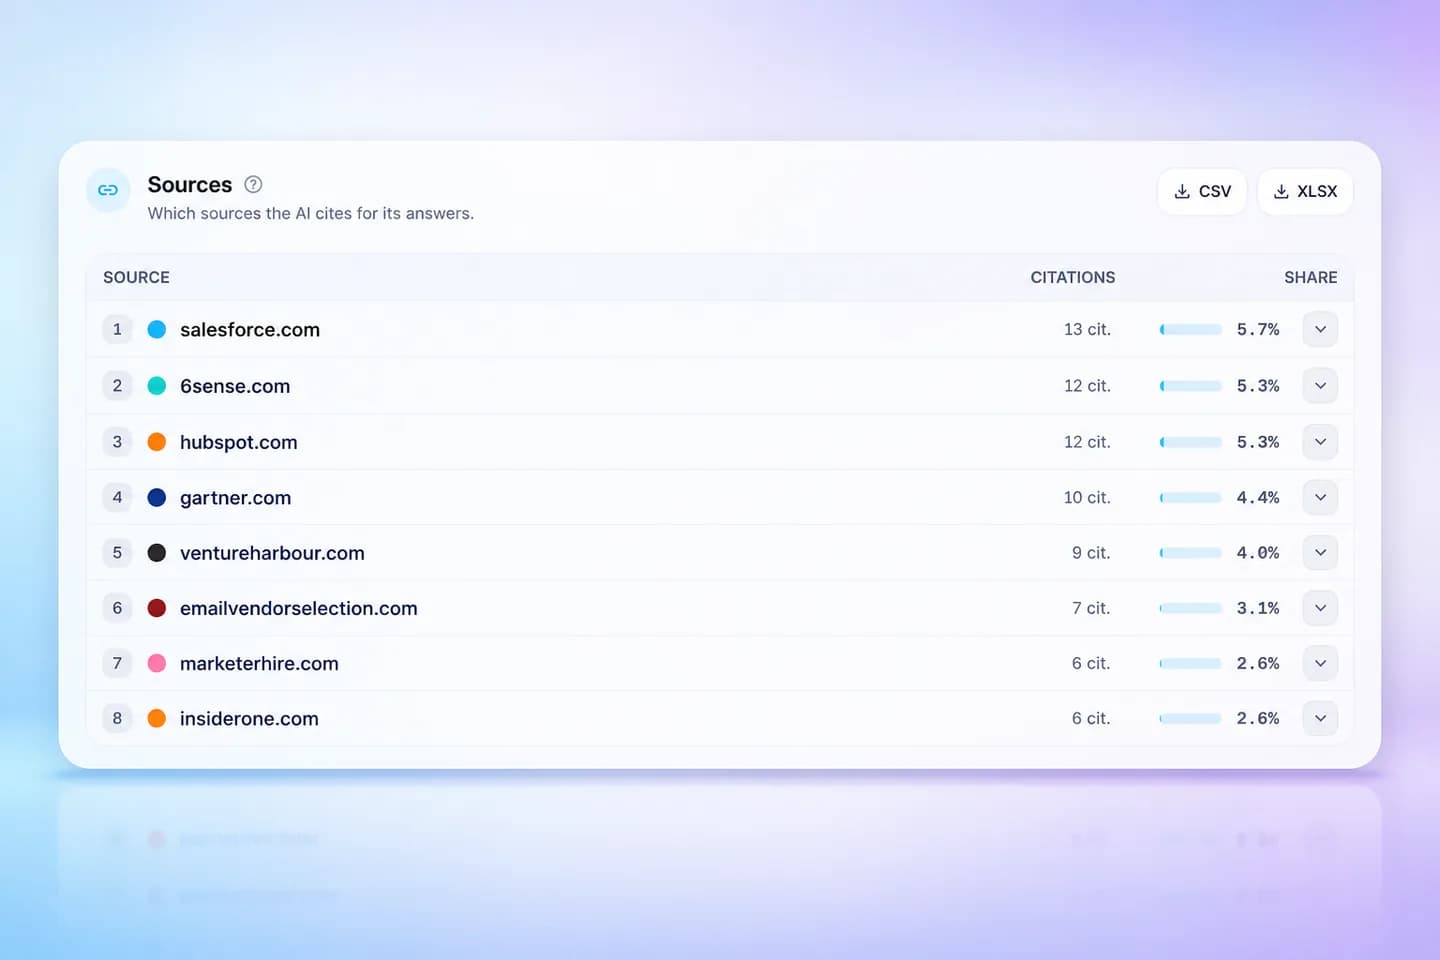1440x960 pixels.
Task: Expand the marketerhire.com row
Action: point(1320,663)
